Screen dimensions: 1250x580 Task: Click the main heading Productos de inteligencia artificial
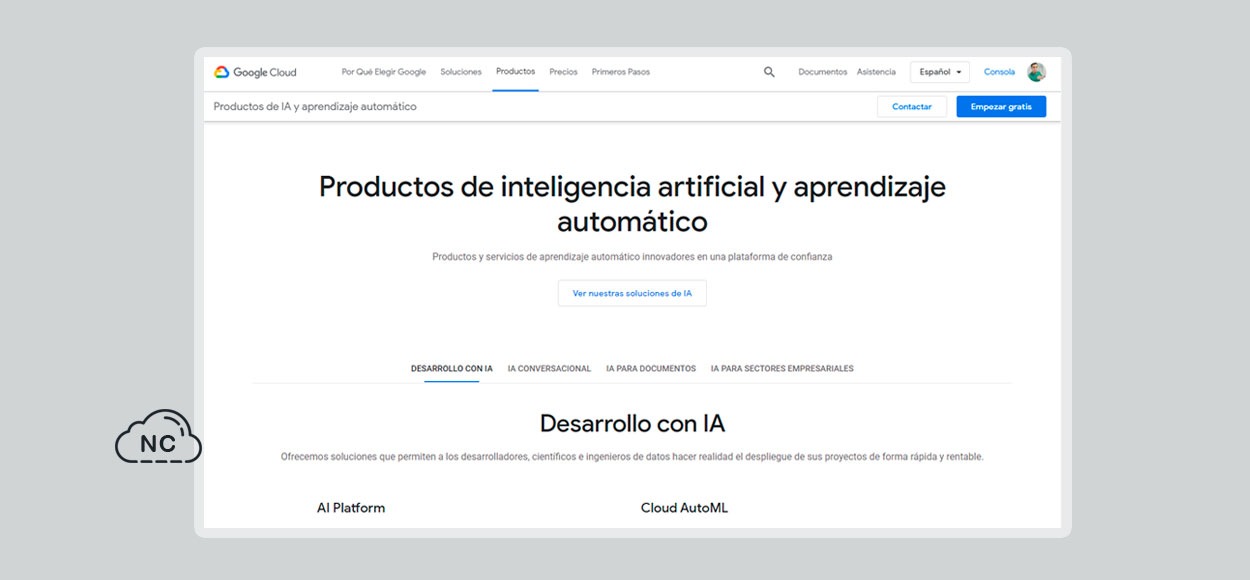point(632,203)
